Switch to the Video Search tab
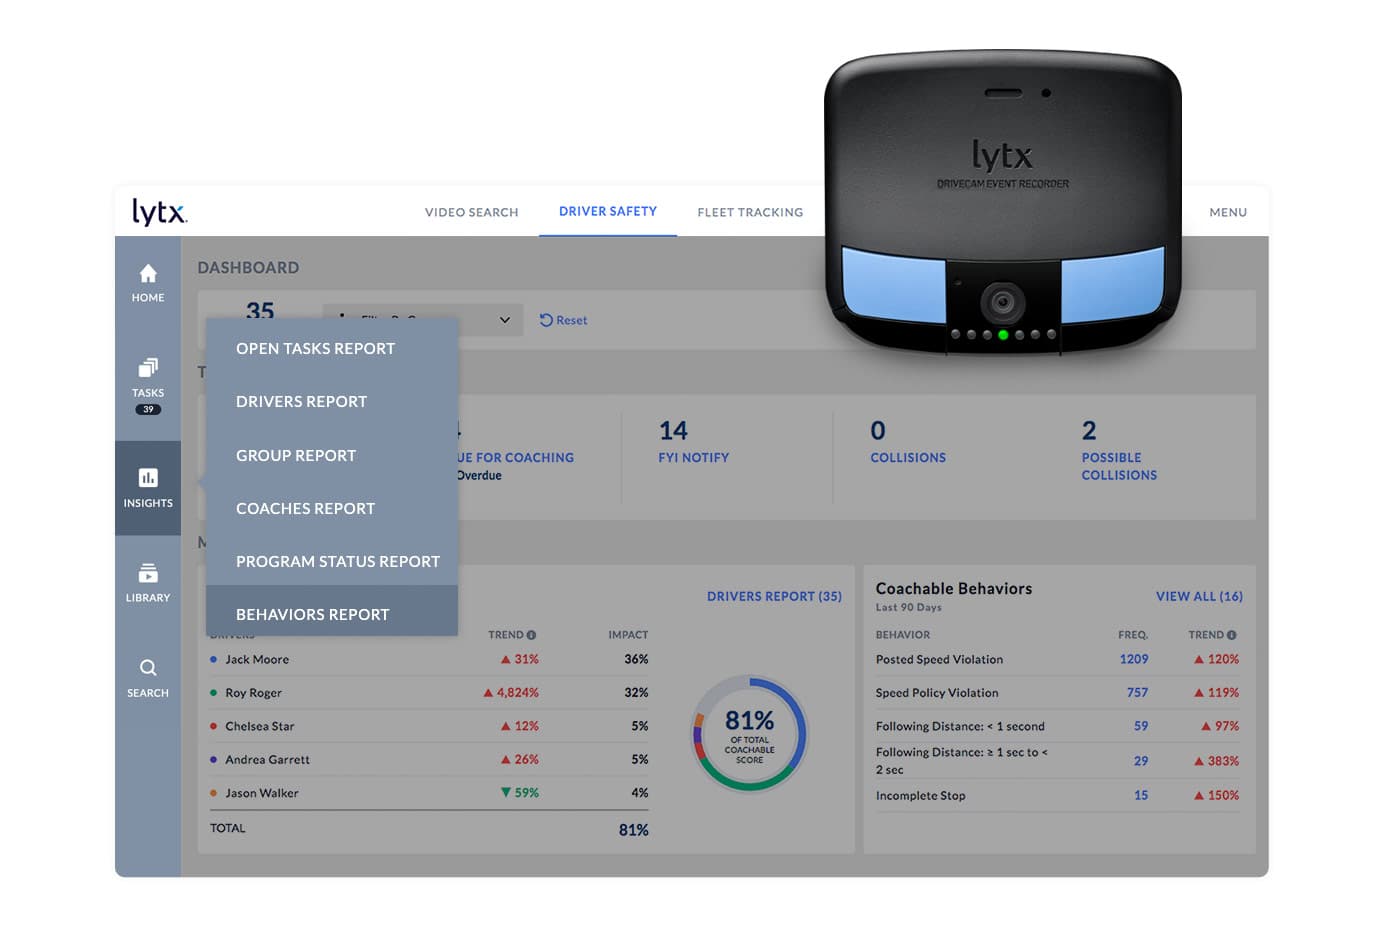Screen dimensions: 1396x930 471,212
